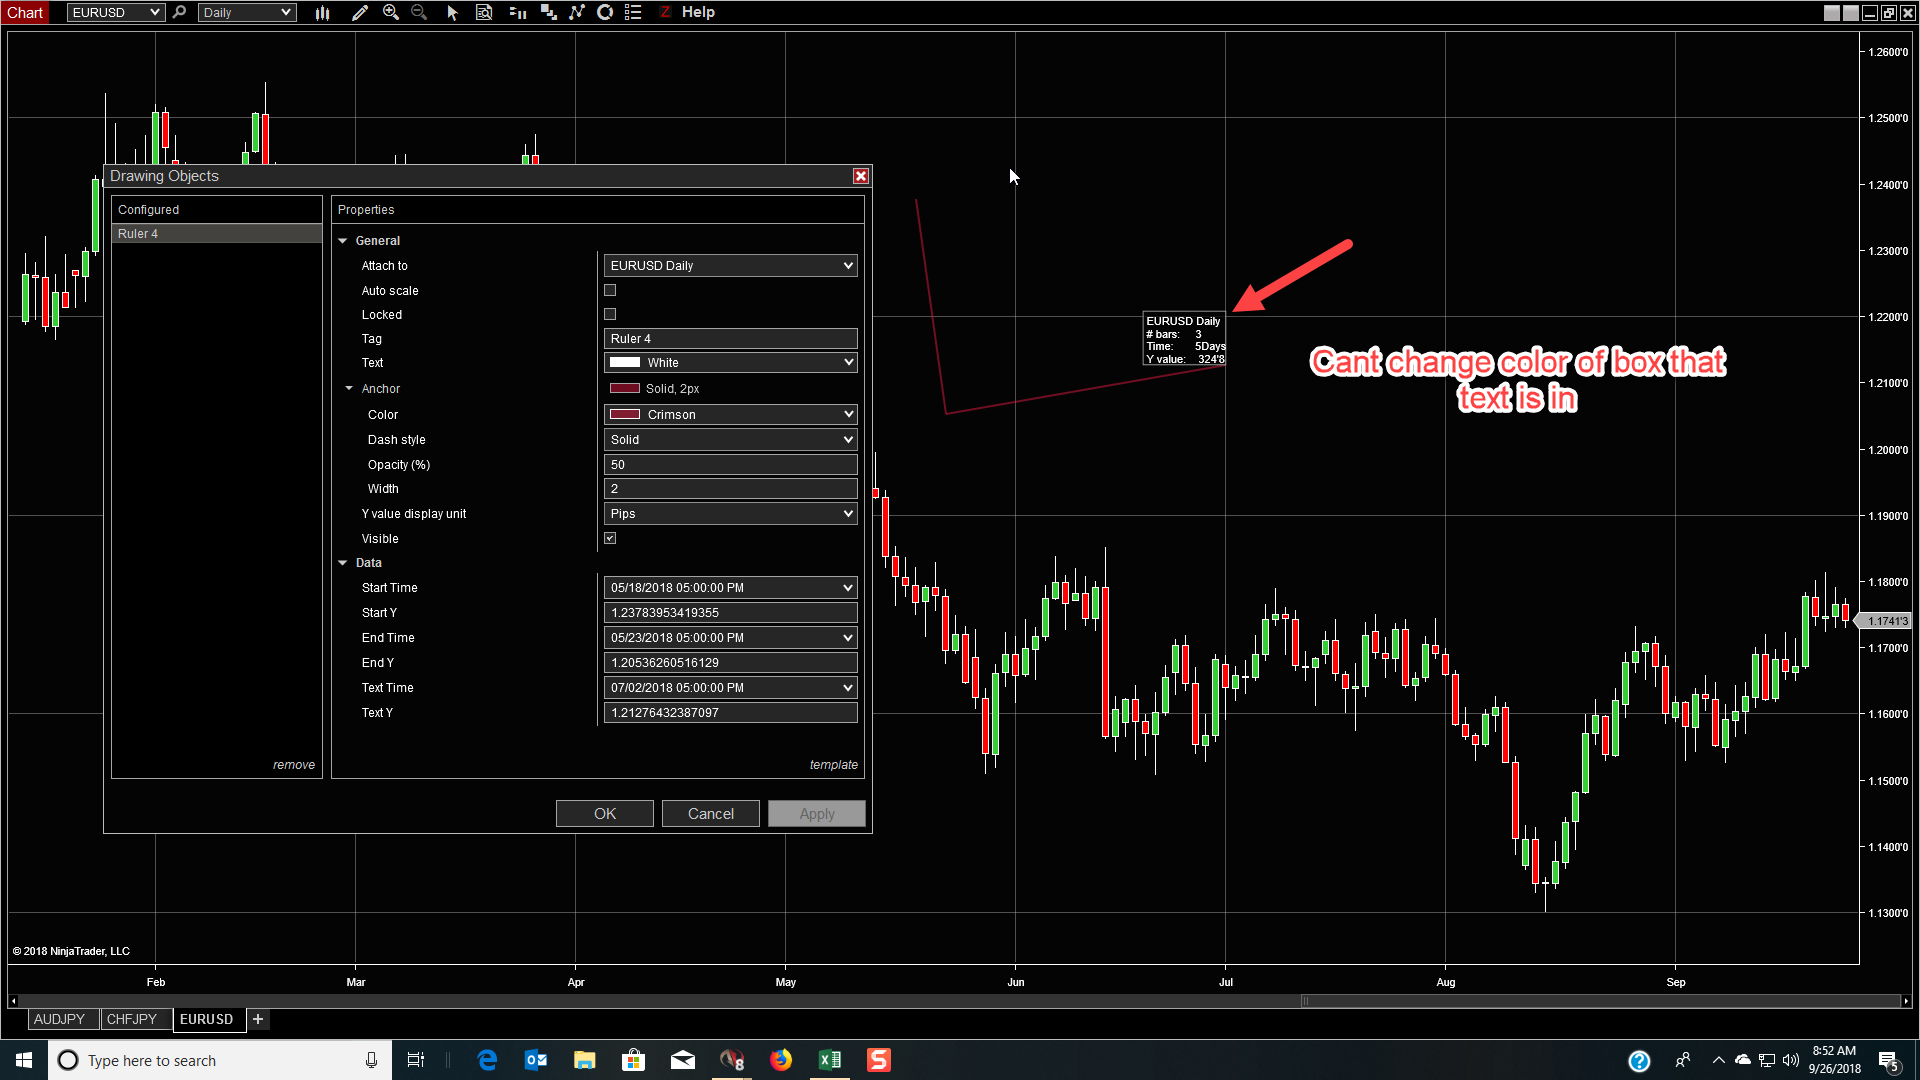Open the bar type chart style icon

point(322,13)
